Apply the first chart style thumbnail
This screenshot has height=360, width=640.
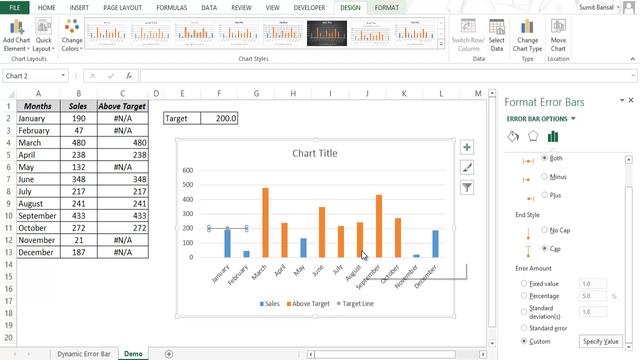107,33
